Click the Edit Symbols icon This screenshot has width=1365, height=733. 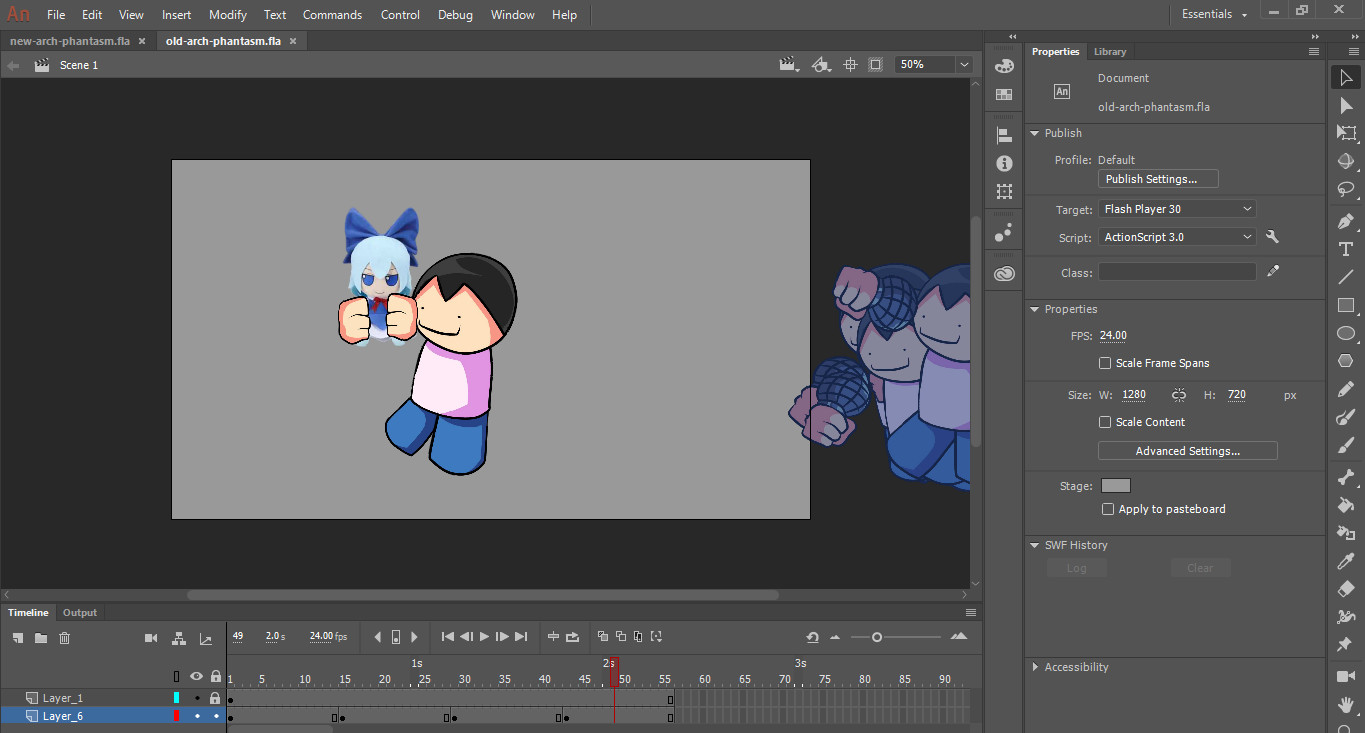(x=821, y=64)
